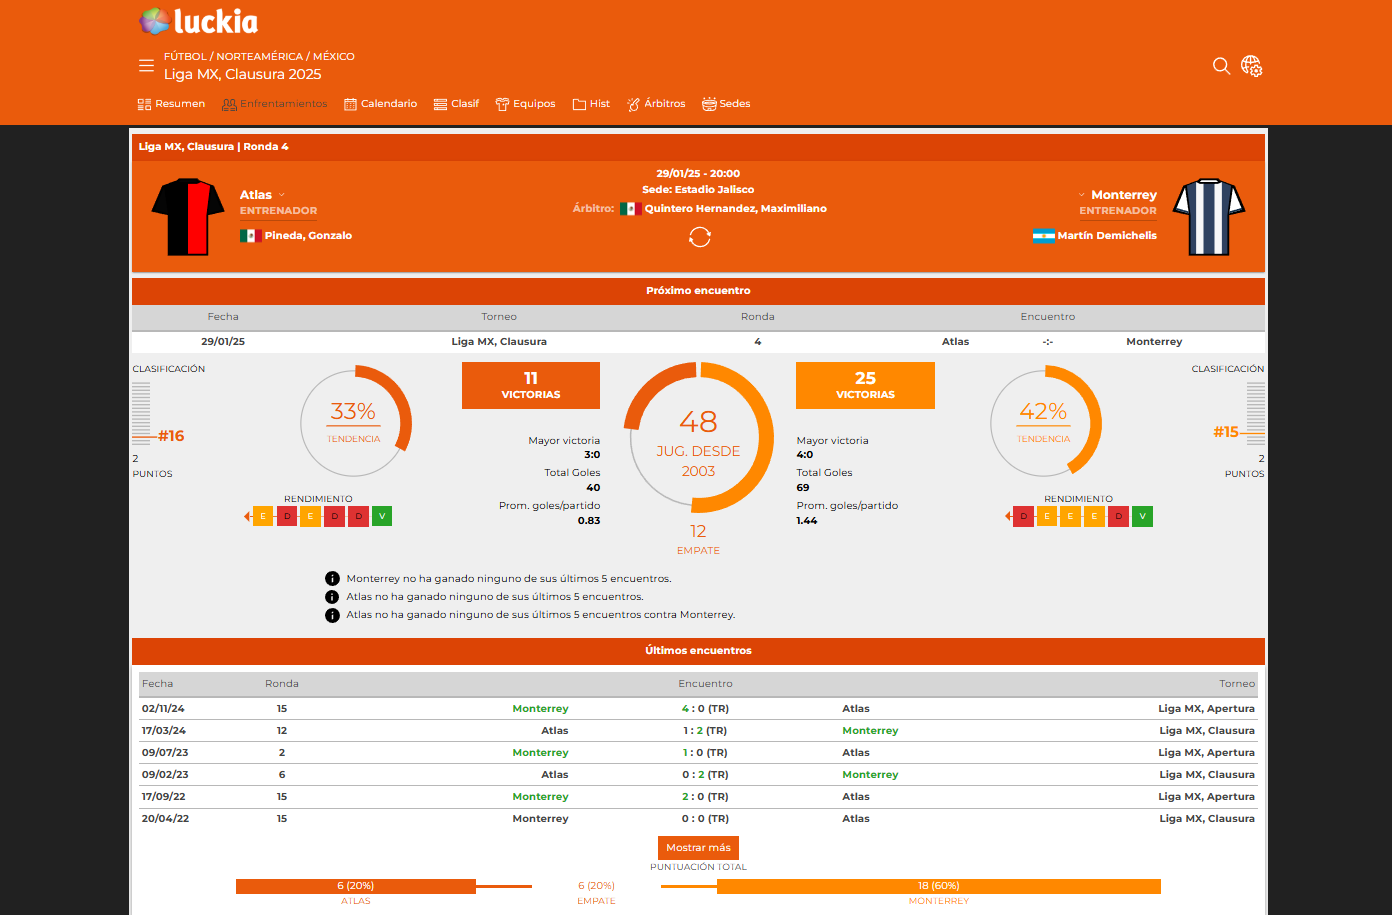This screenshot has height=915, width=1392.
Task: Click Atlas 6 (20%) score bar
Action: coord(355,886)
